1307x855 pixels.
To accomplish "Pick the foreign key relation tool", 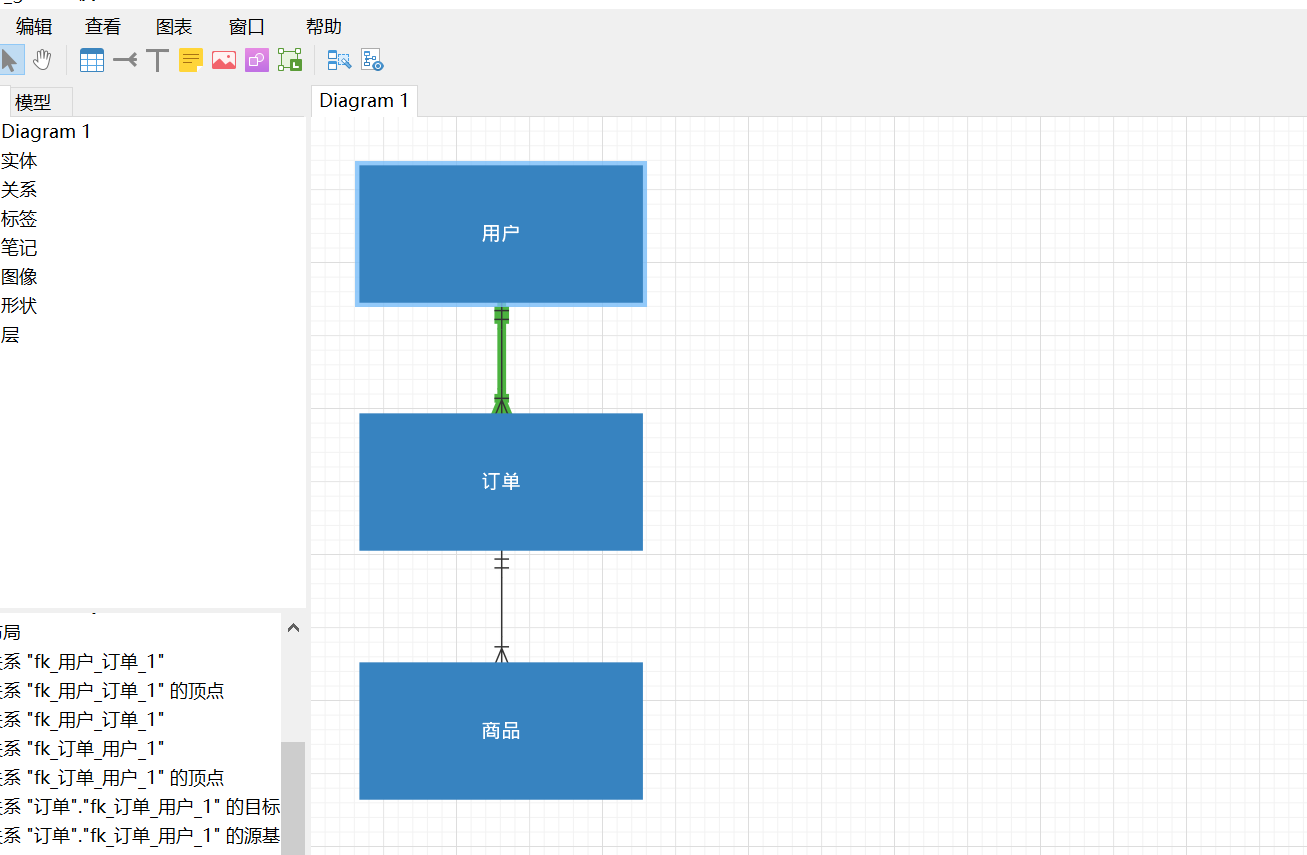I will tap(125, 60).
